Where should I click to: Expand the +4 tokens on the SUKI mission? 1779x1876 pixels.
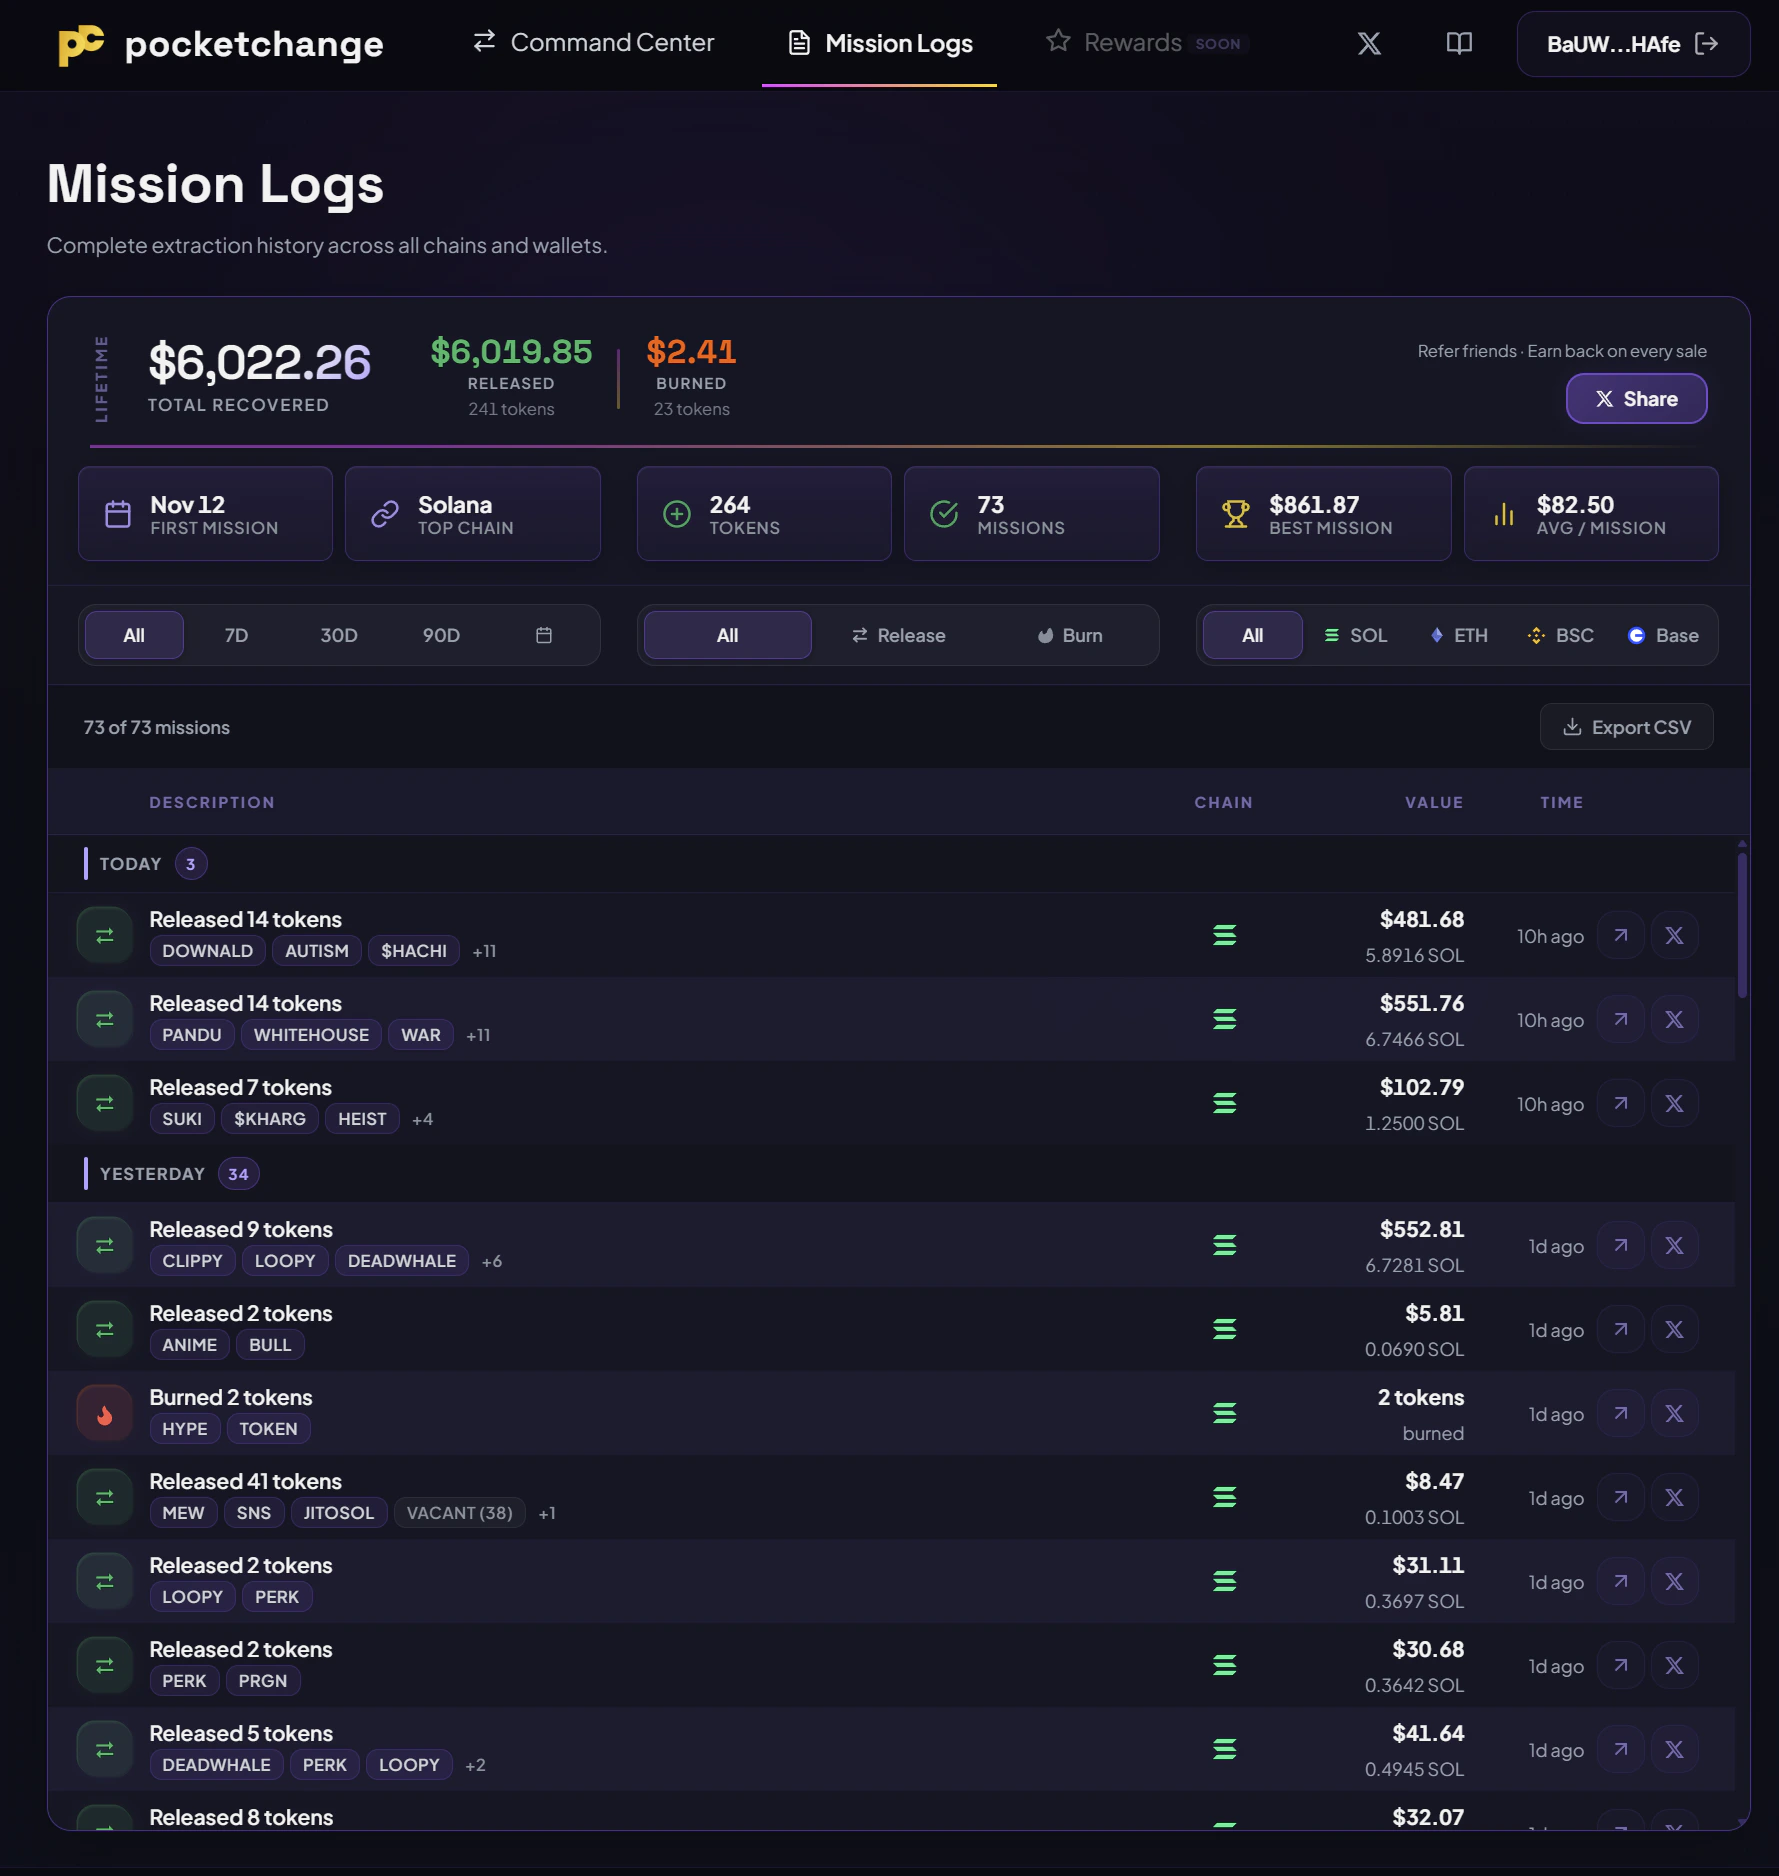(421, 1119)
